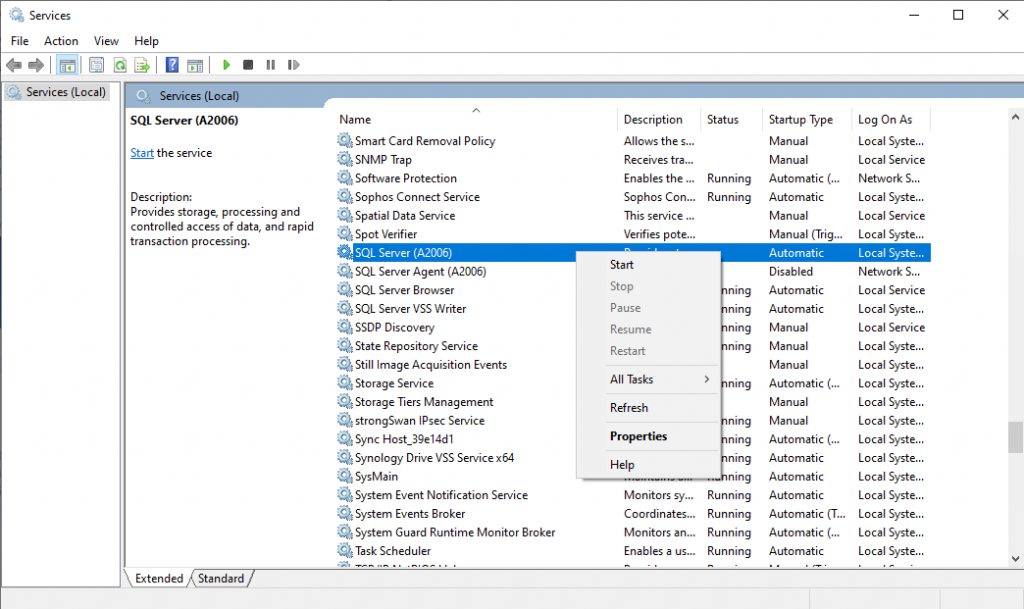1024x609 pixels.
Task: Click the Show/Hide Console Tree toolbar icon
Action: (68, 65)
